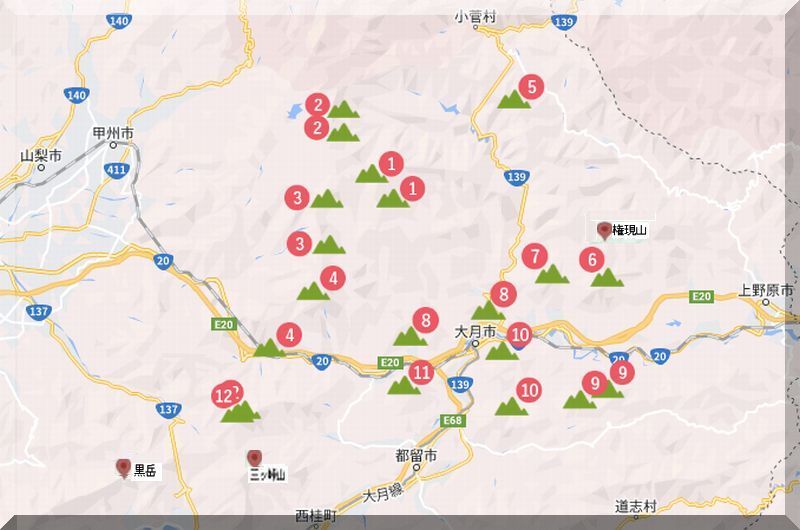The image size is (800, 530).
Task: Click the Route 411 road shield
Action: tap(116, 169)
